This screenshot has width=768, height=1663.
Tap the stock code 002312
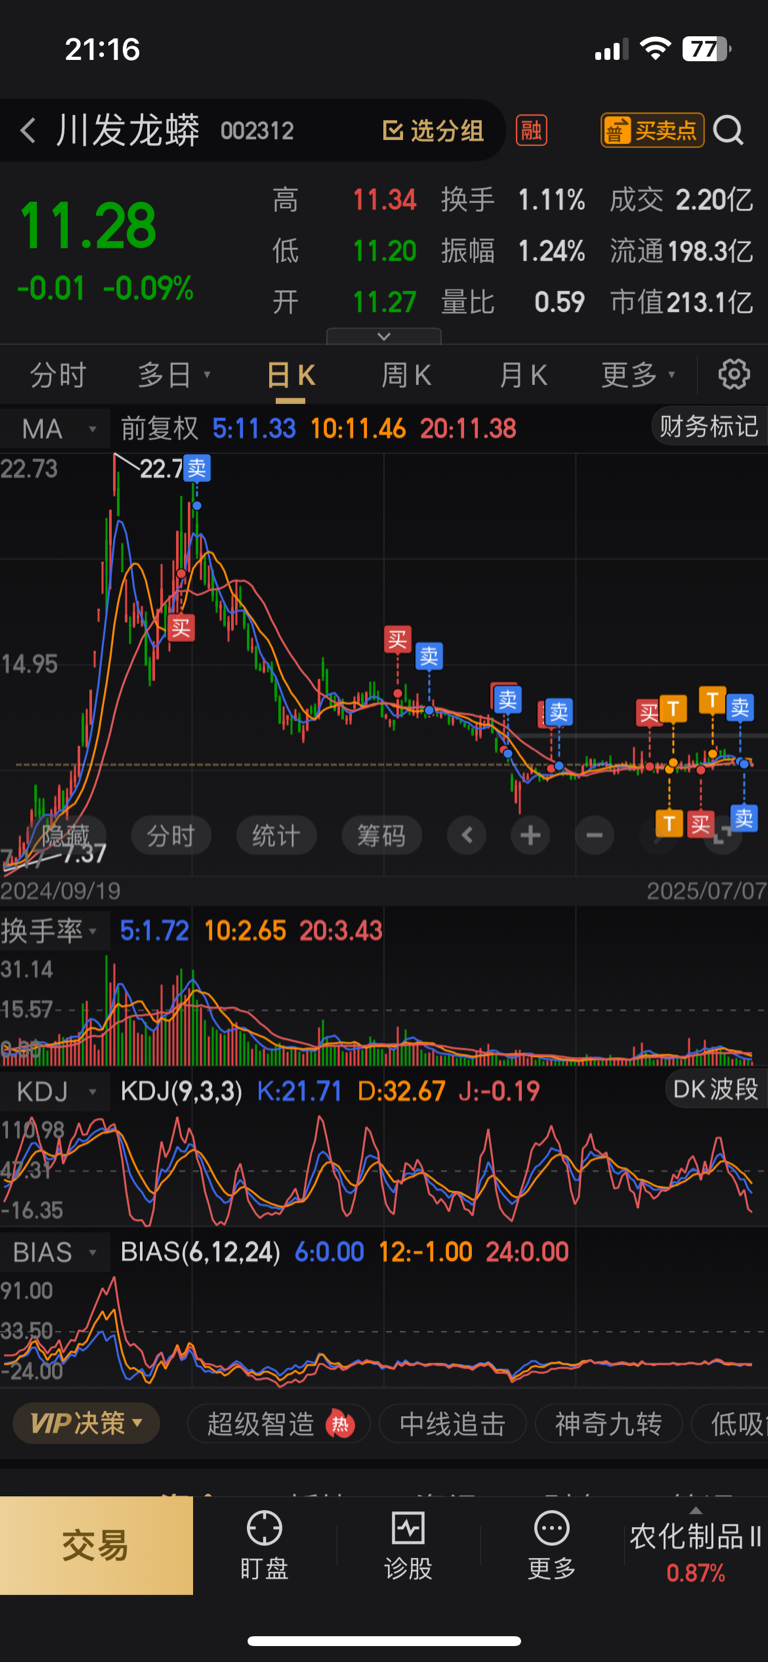pos(257,131)
